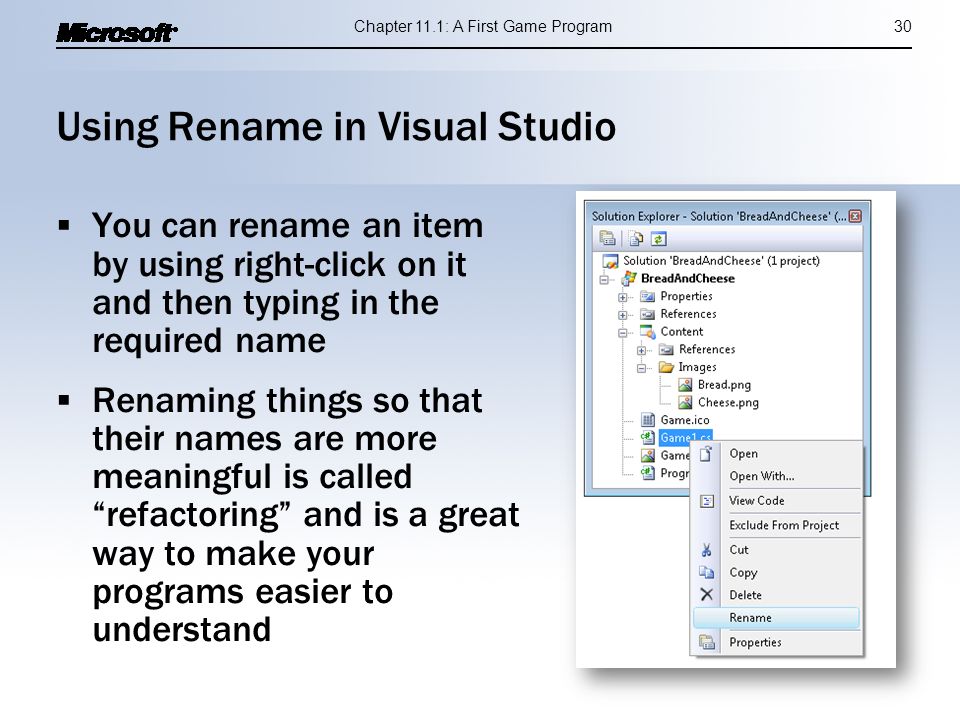Choose Exclude From Project
The image size is (960, 720).
point(784,525)
